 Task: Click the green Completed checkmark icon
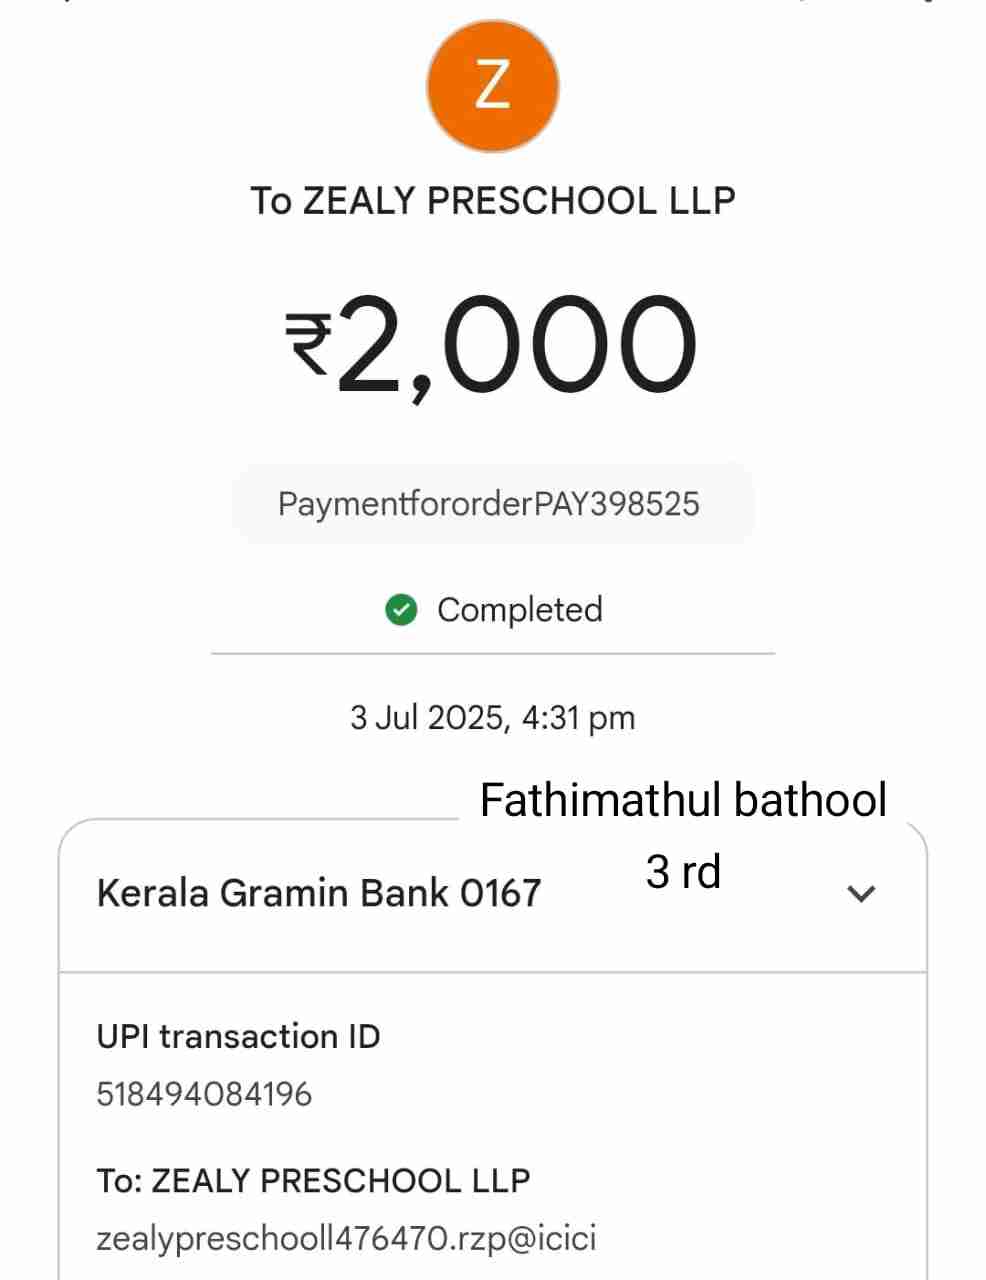coord(401,609)
